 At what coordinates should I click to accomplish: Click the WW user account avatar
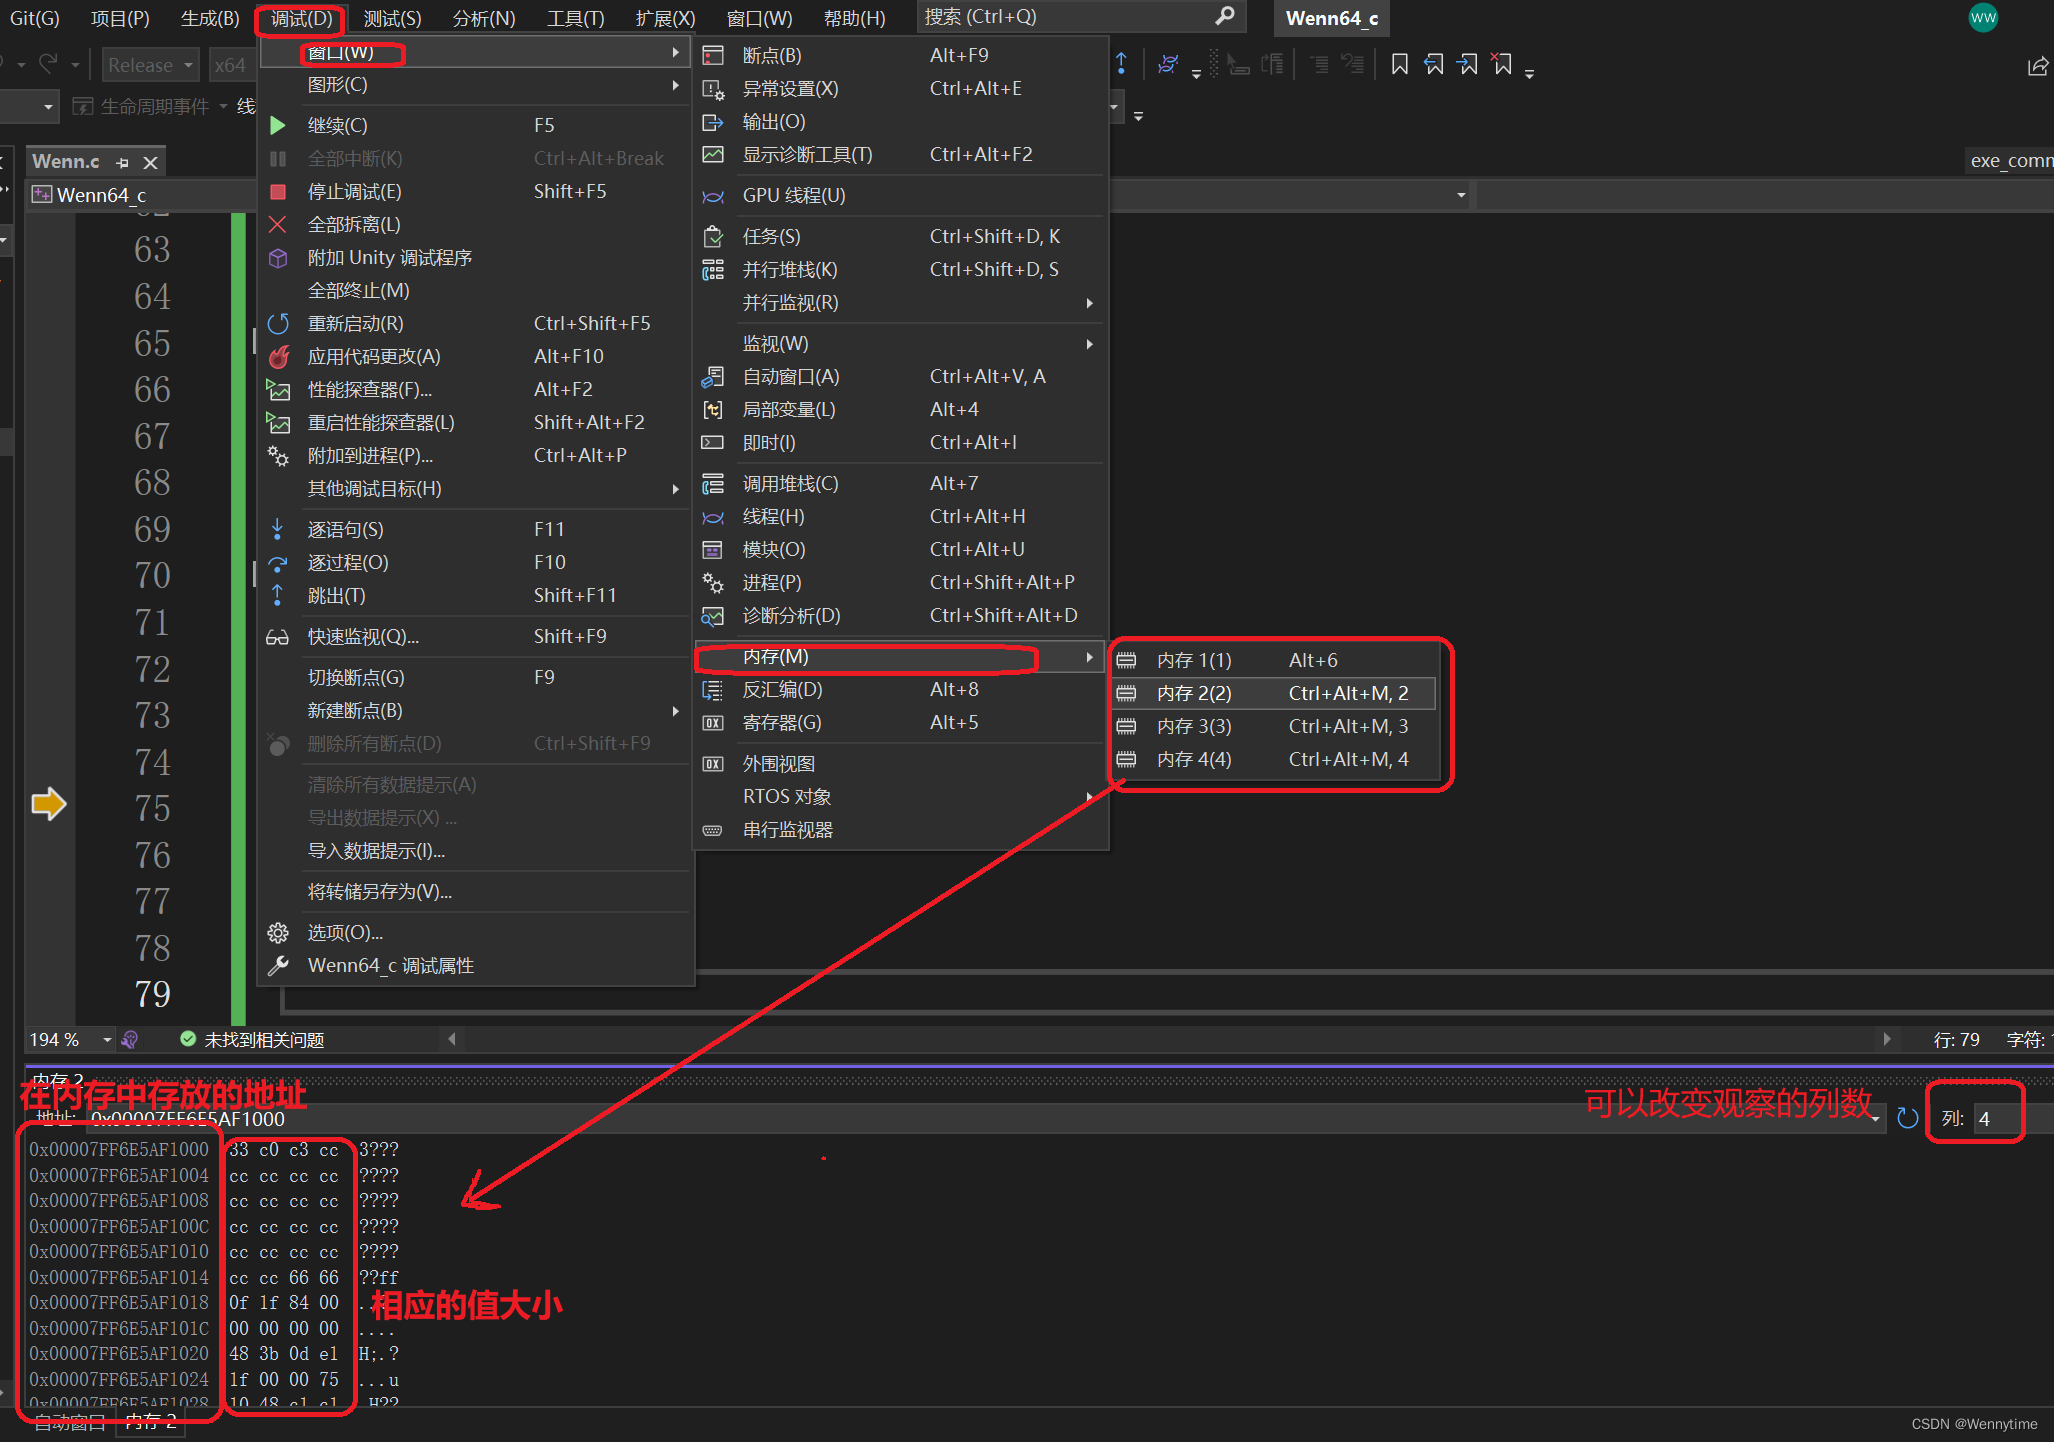point(1983,17)
